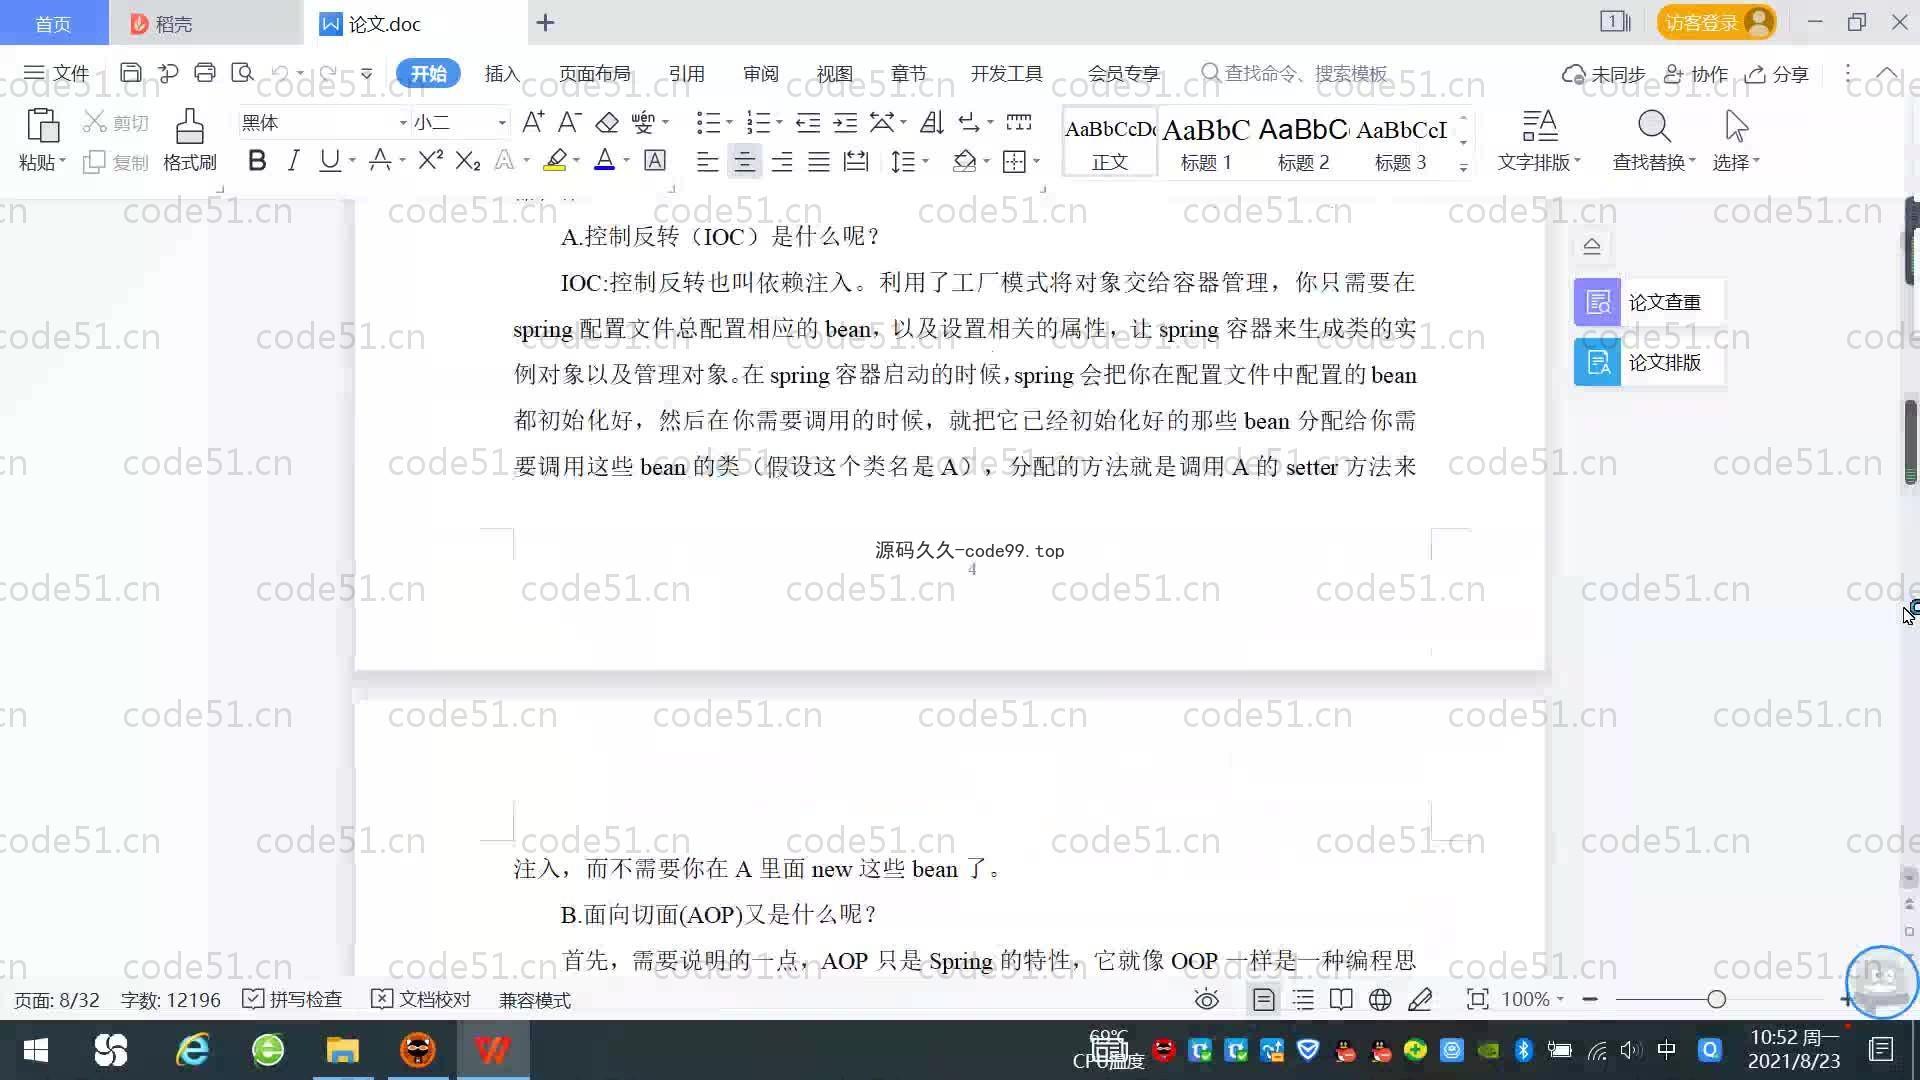
Task: Click the zoom slider handle
Action: (1717, 999)
